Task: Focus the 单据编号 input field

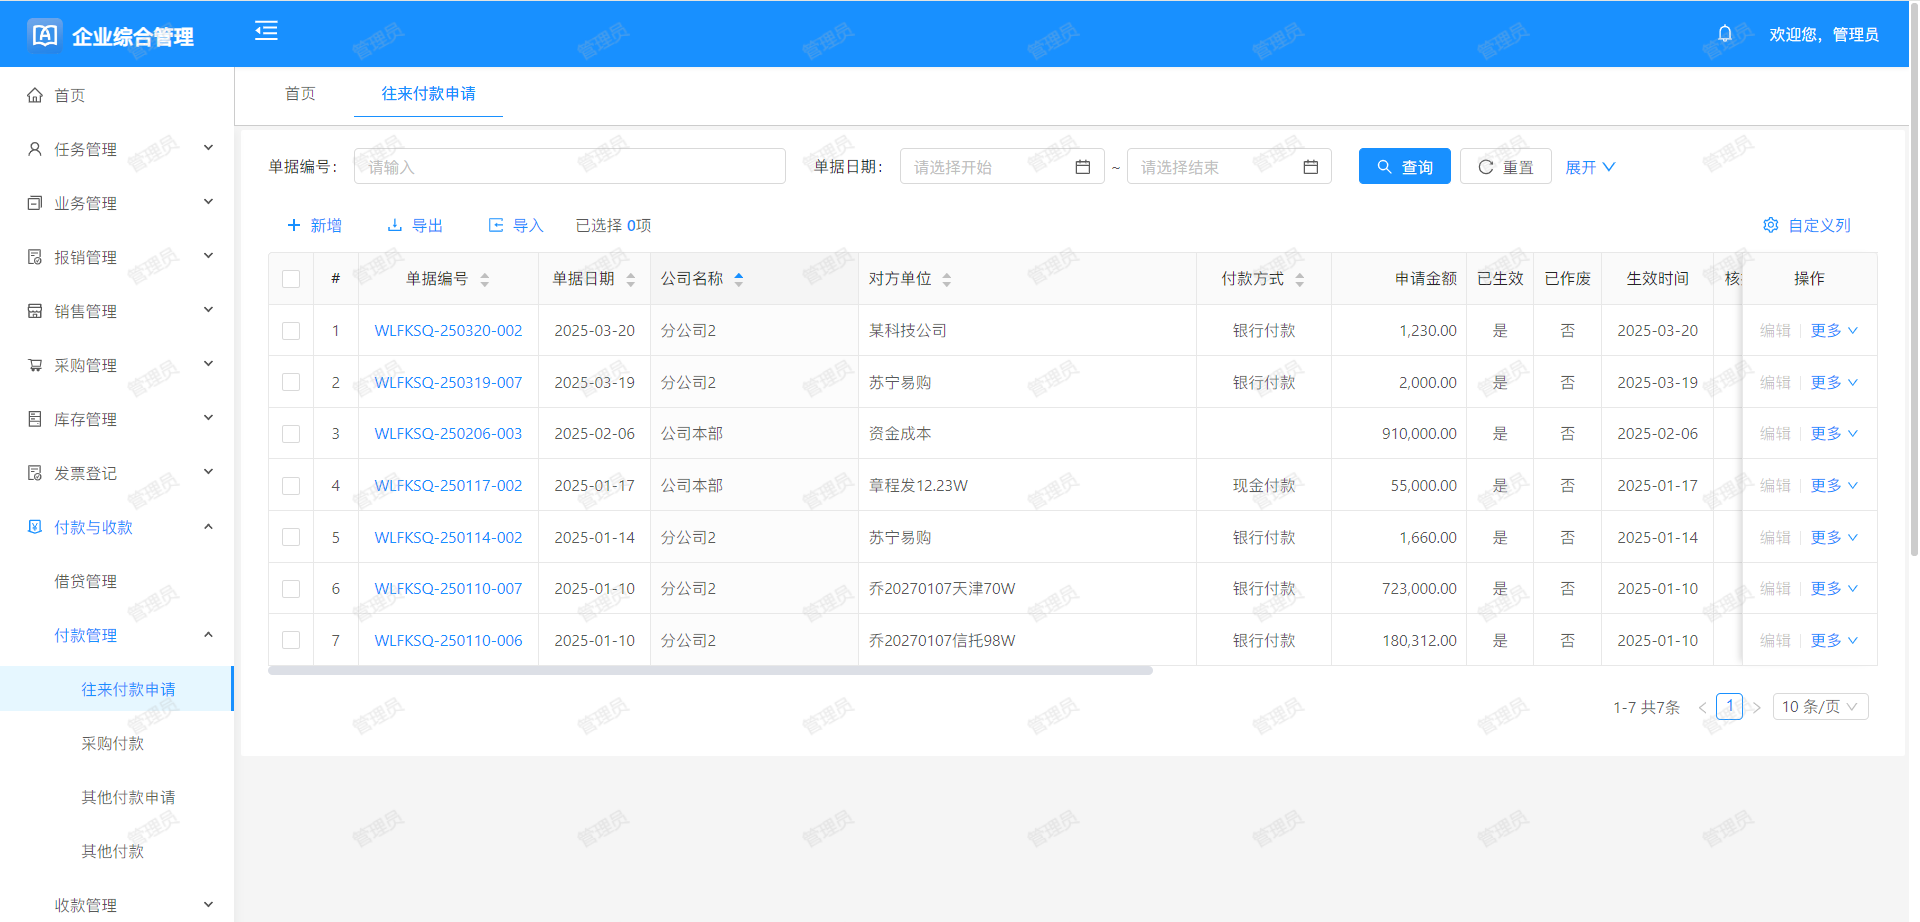Action: pos(570,167)
